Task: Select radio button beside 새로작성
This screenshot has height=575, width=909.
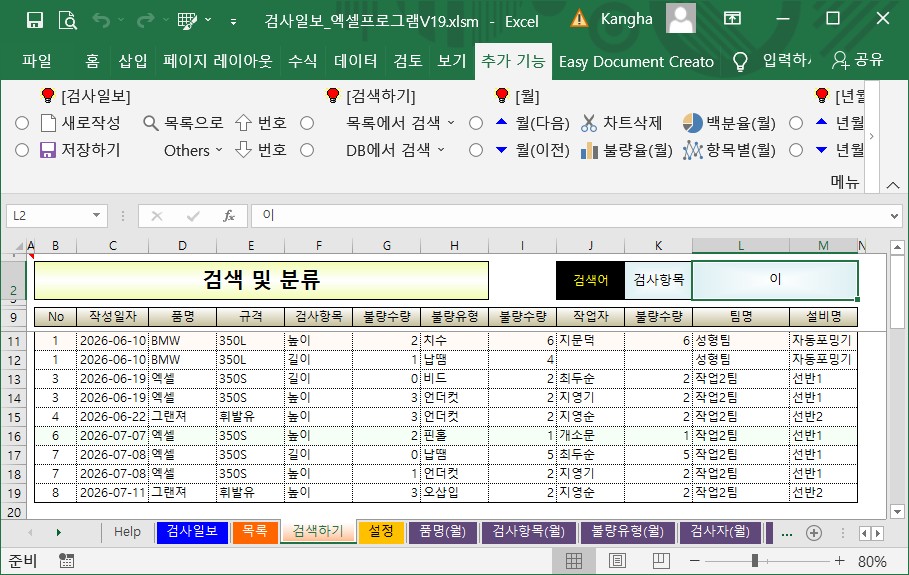Action: 22,123
